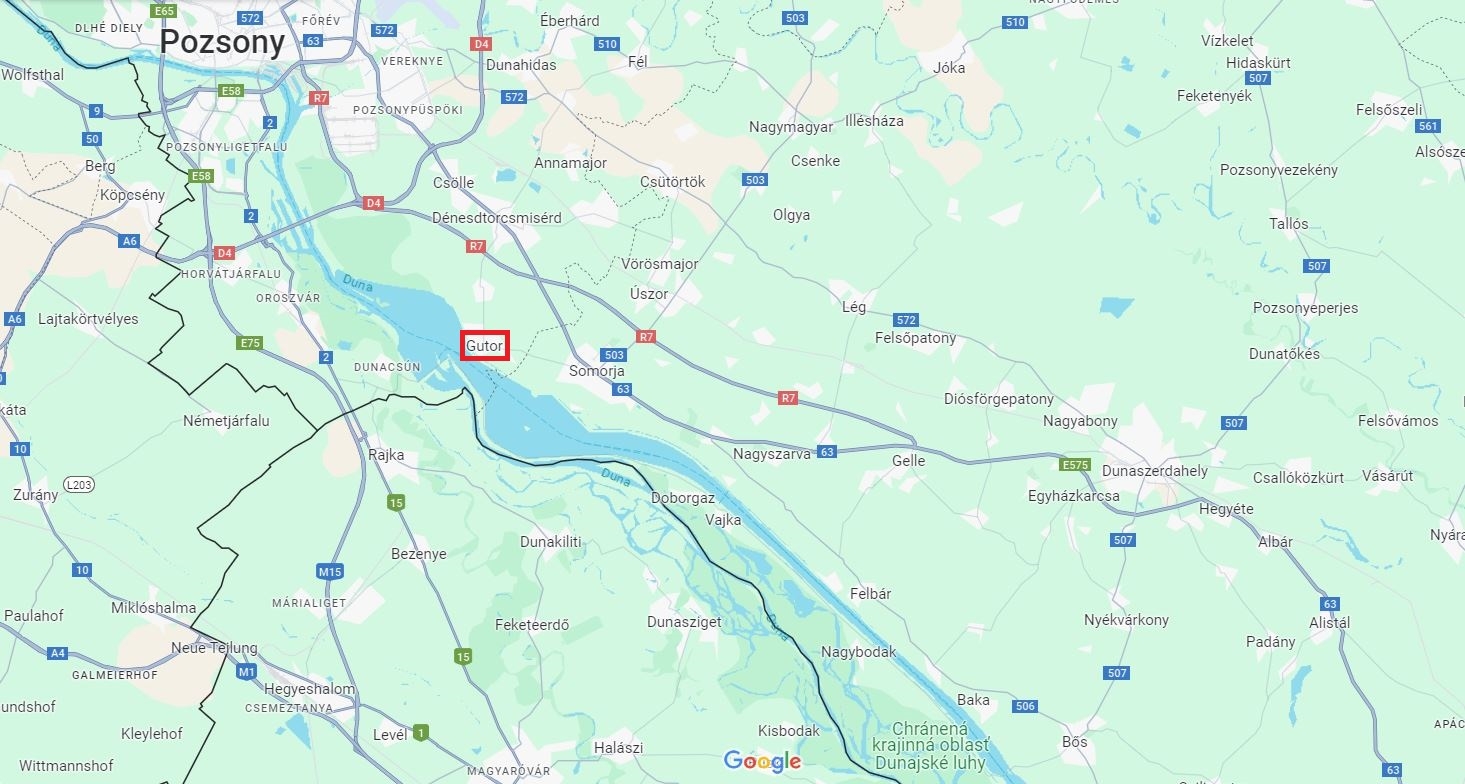Click the Pozsony city label
The image size is (1465, 784).
tap(223, 41)
